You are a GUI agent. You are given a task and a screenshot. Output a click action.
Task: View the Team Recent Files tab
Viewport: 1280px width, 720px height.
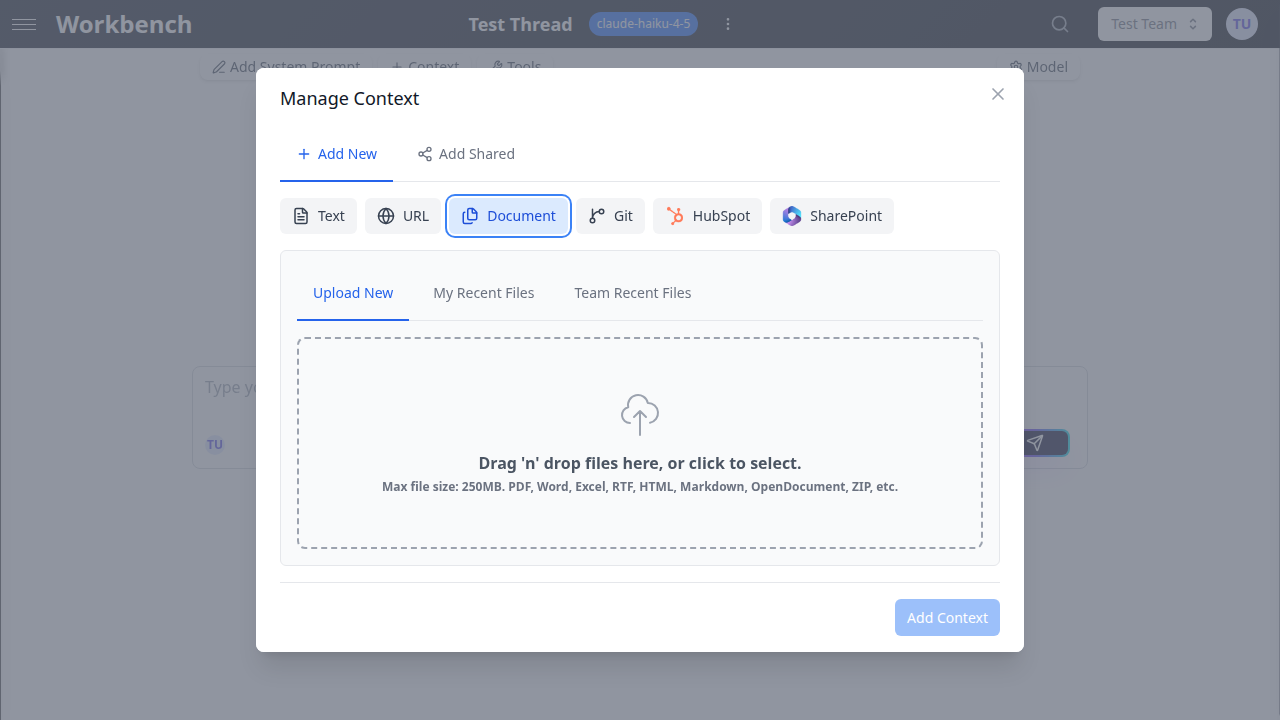(633, 292)
